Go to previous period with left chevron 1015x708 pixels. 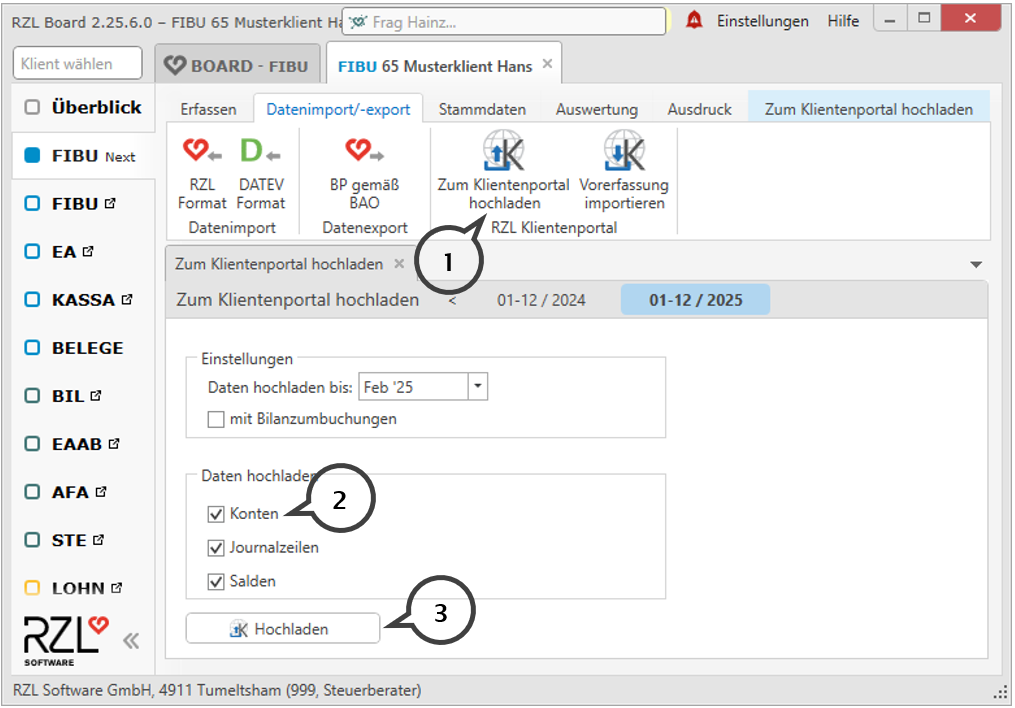tap(452, 300)
